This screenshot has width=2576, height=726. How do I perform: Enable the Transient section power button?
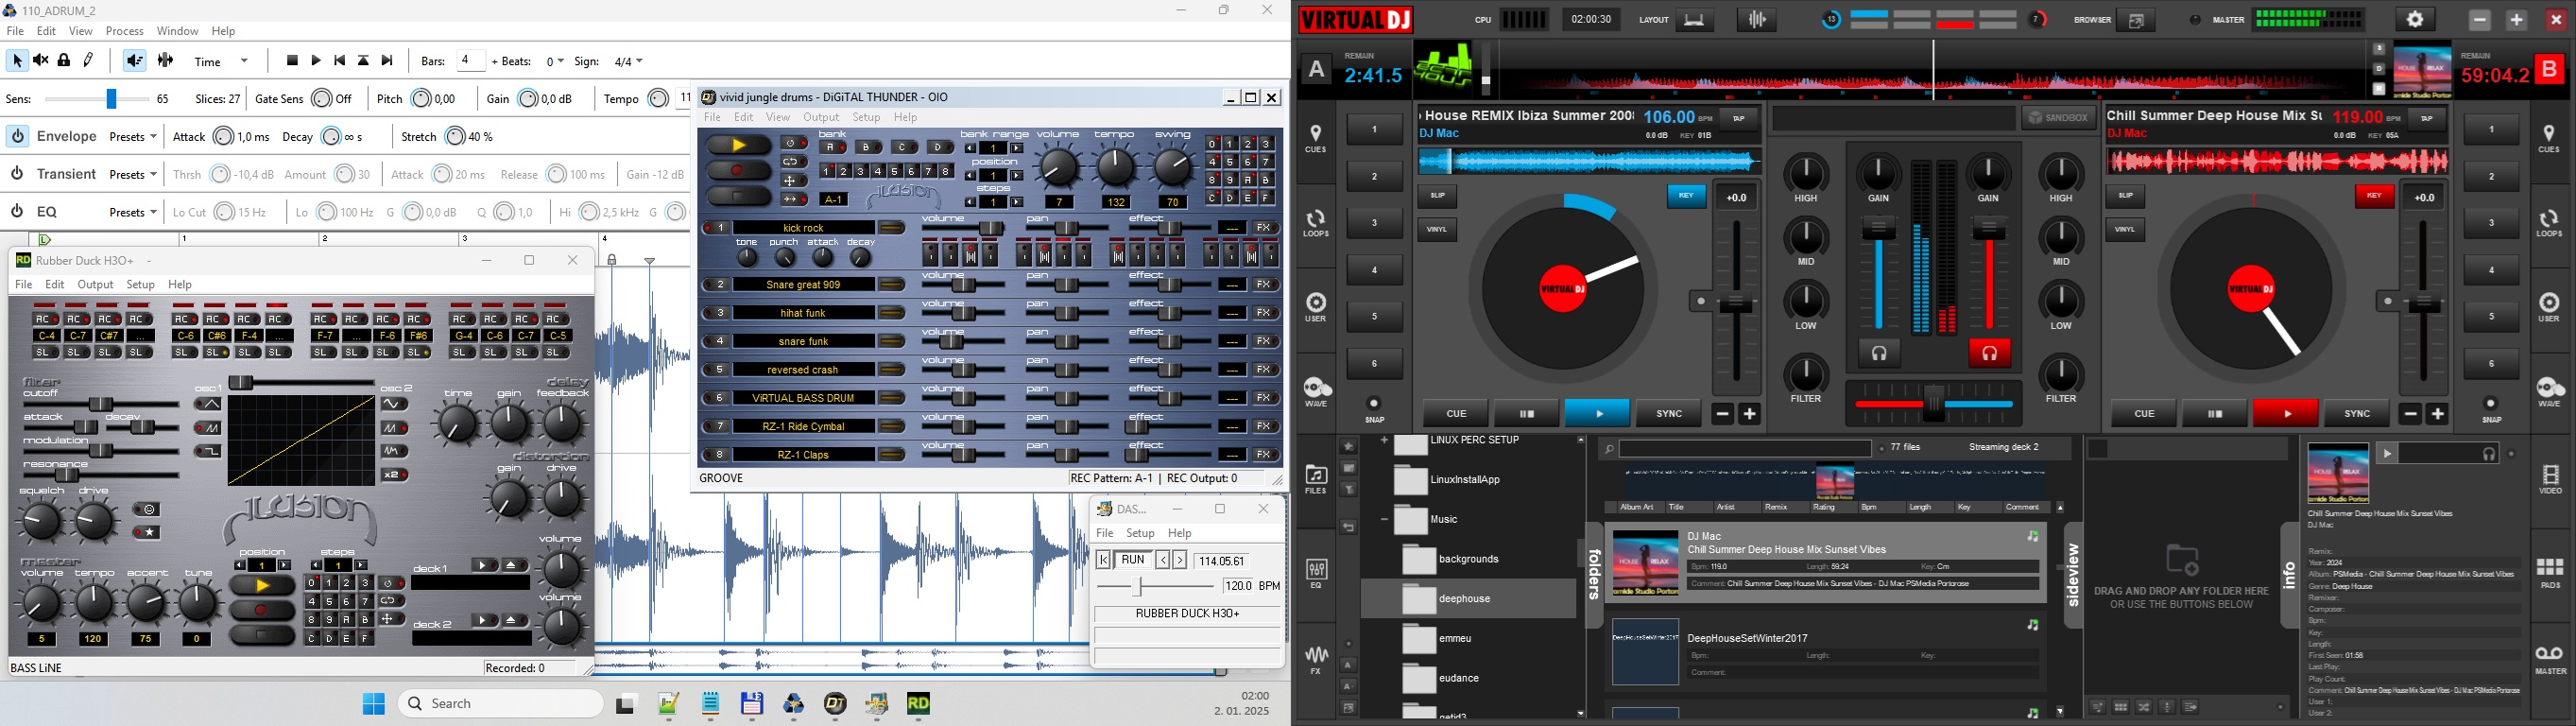[17, 174]
